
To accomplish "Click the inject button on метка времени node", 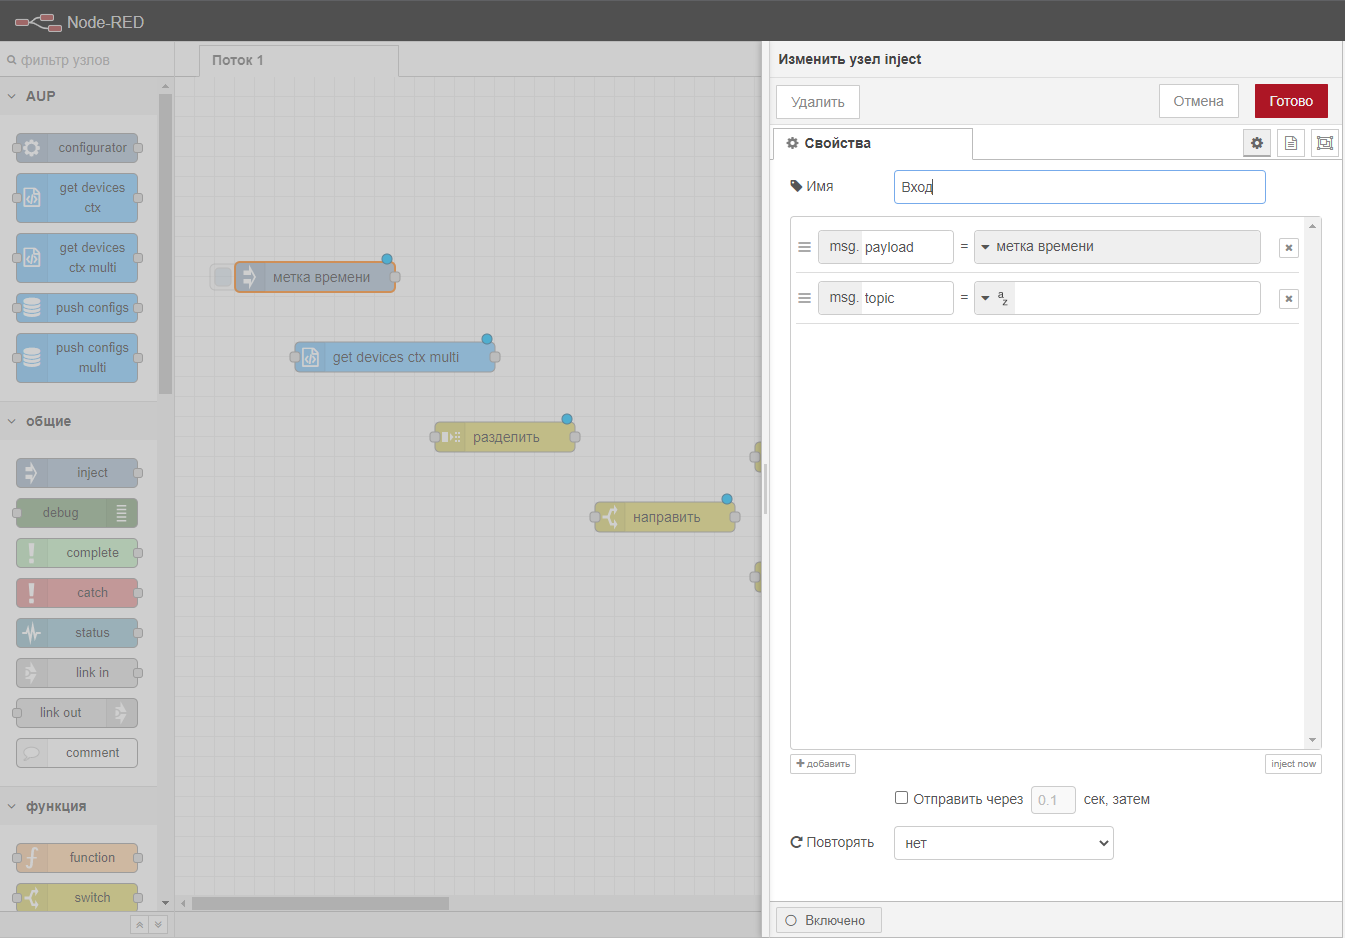I will [222, 277].
